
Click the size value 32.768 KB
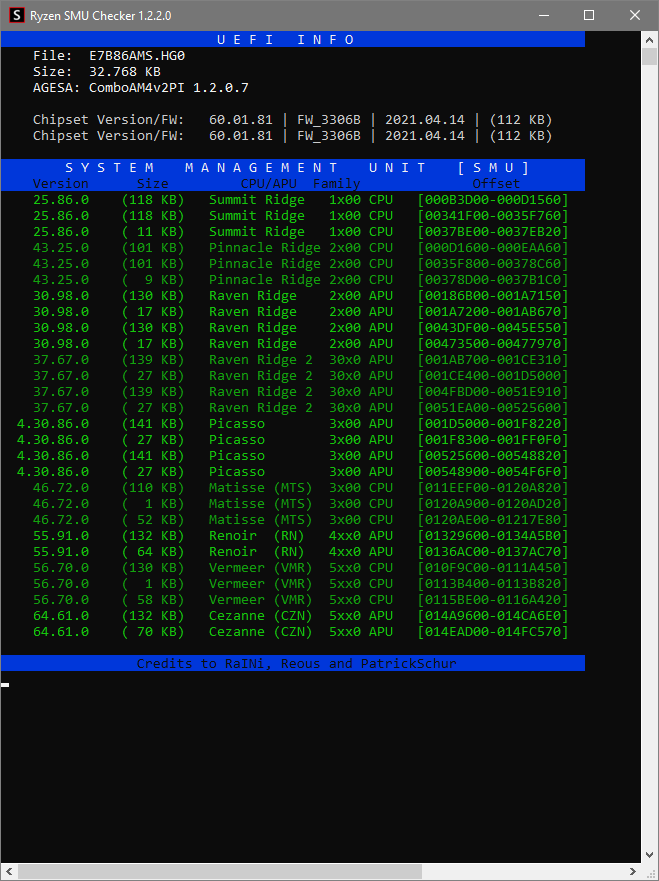(x=125, y=72)
